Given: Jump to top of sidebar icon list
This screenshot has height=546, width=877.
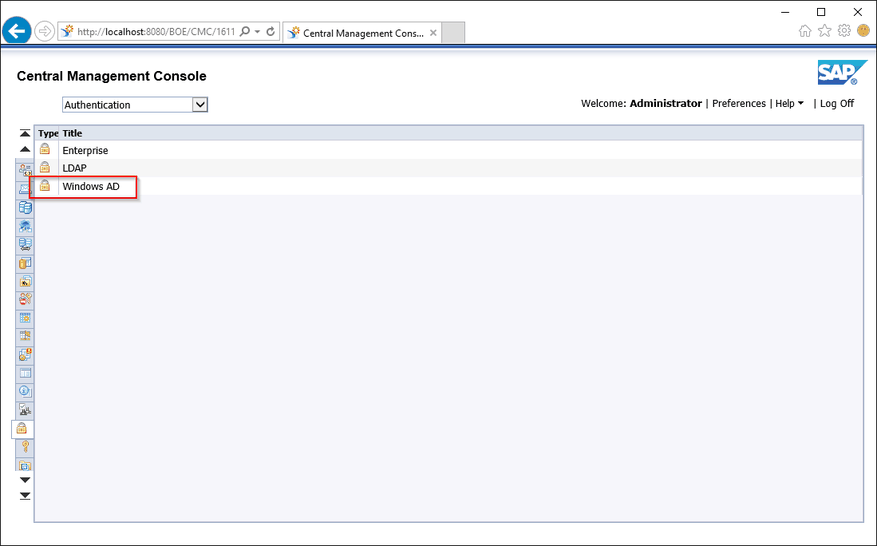Looking at the screenshot, I should point(25,133).
